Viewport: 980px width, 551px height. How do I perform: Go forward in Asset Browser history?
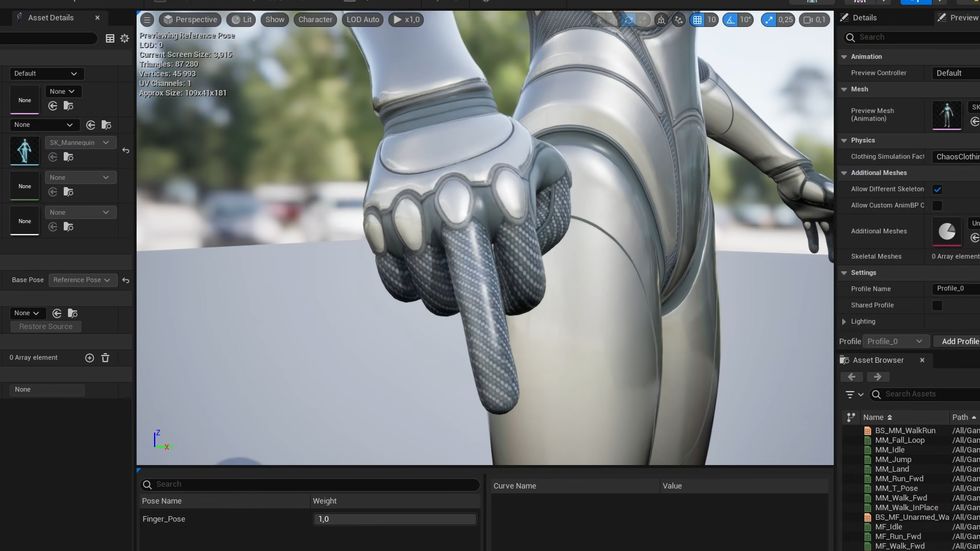tap(877, 377)
